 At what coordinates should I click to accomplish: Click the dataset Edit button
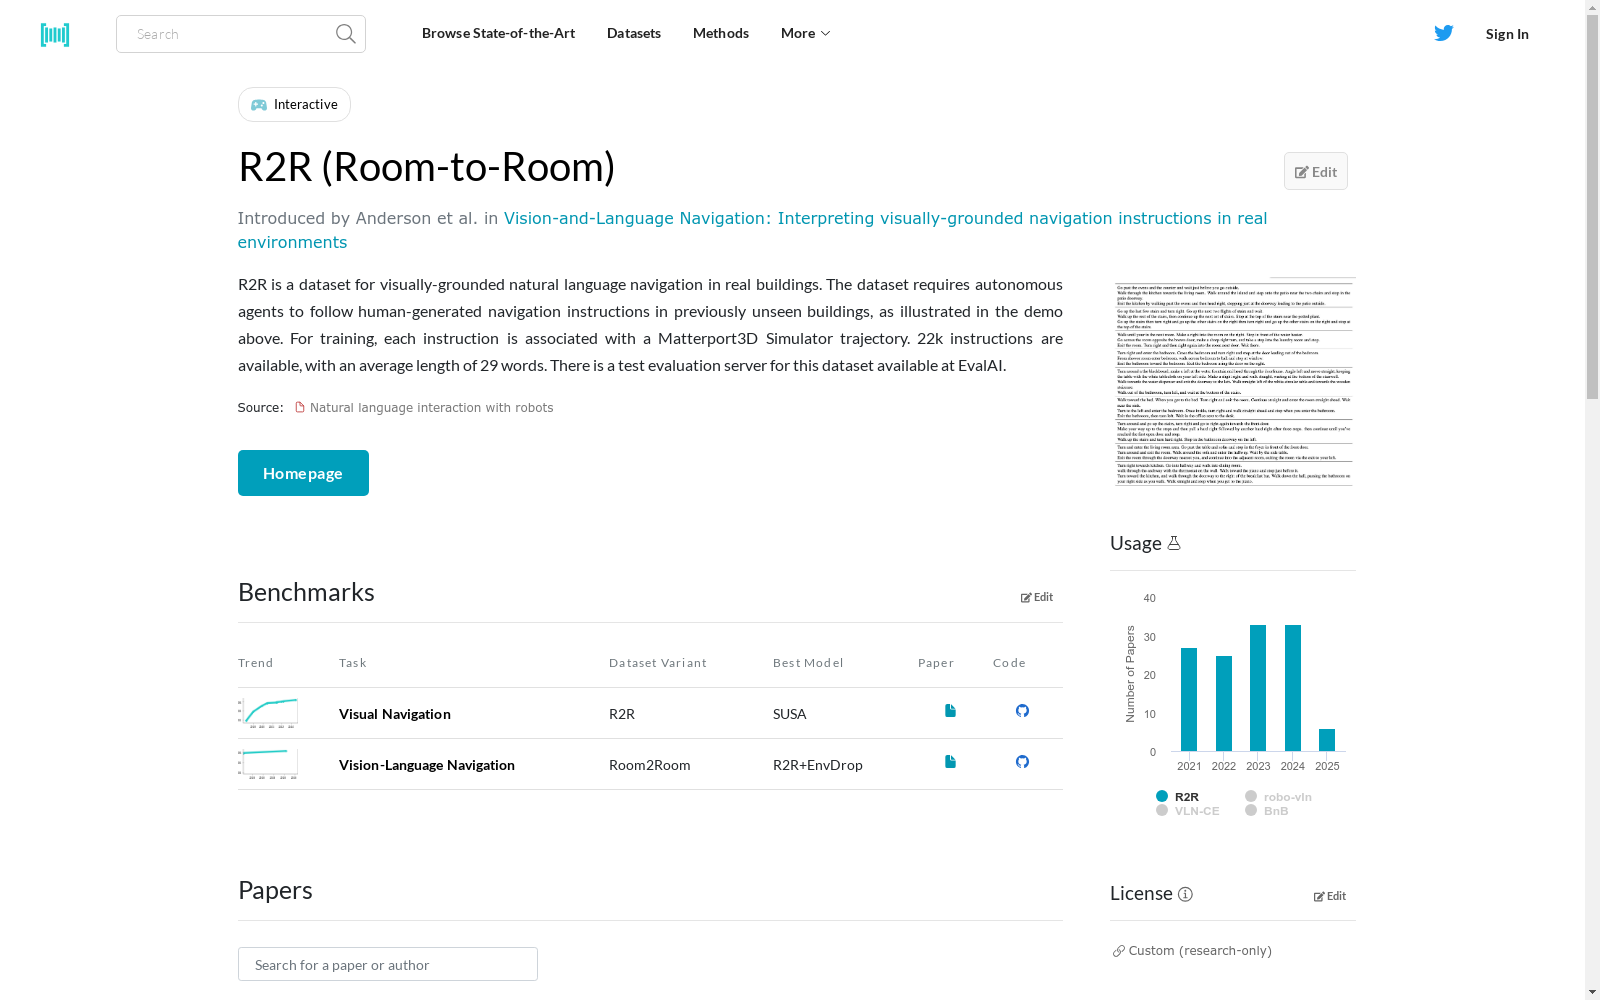(x=1316, y=171)
